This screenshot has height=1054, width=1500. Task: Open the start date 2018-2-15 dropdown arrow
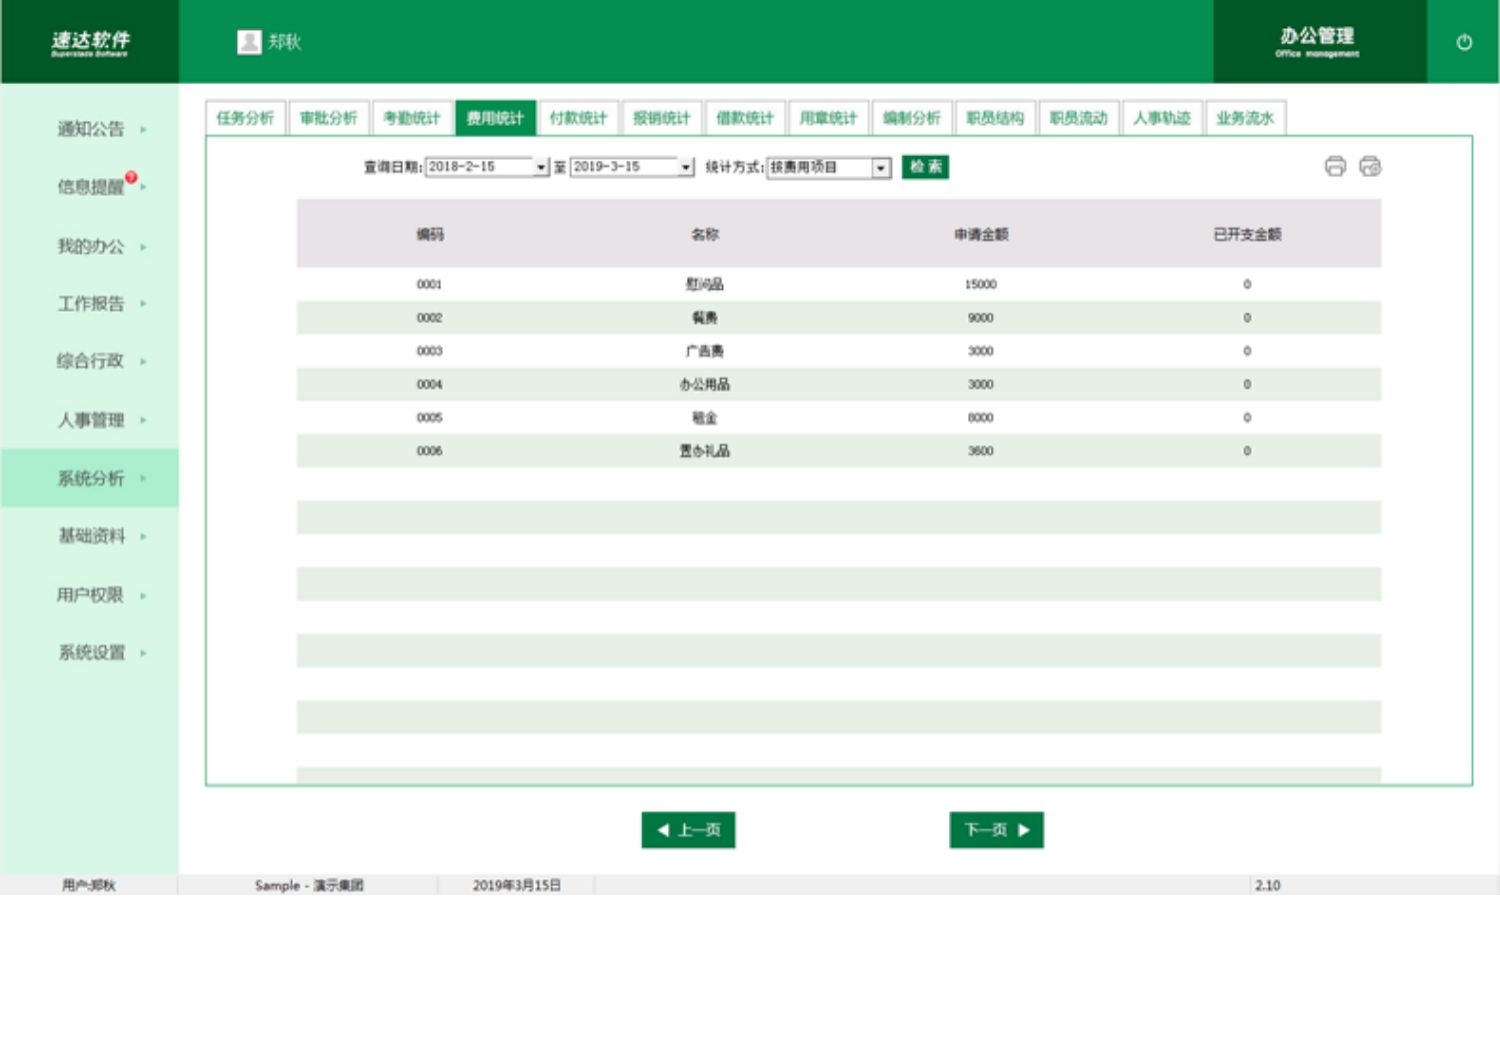point(542,167)
